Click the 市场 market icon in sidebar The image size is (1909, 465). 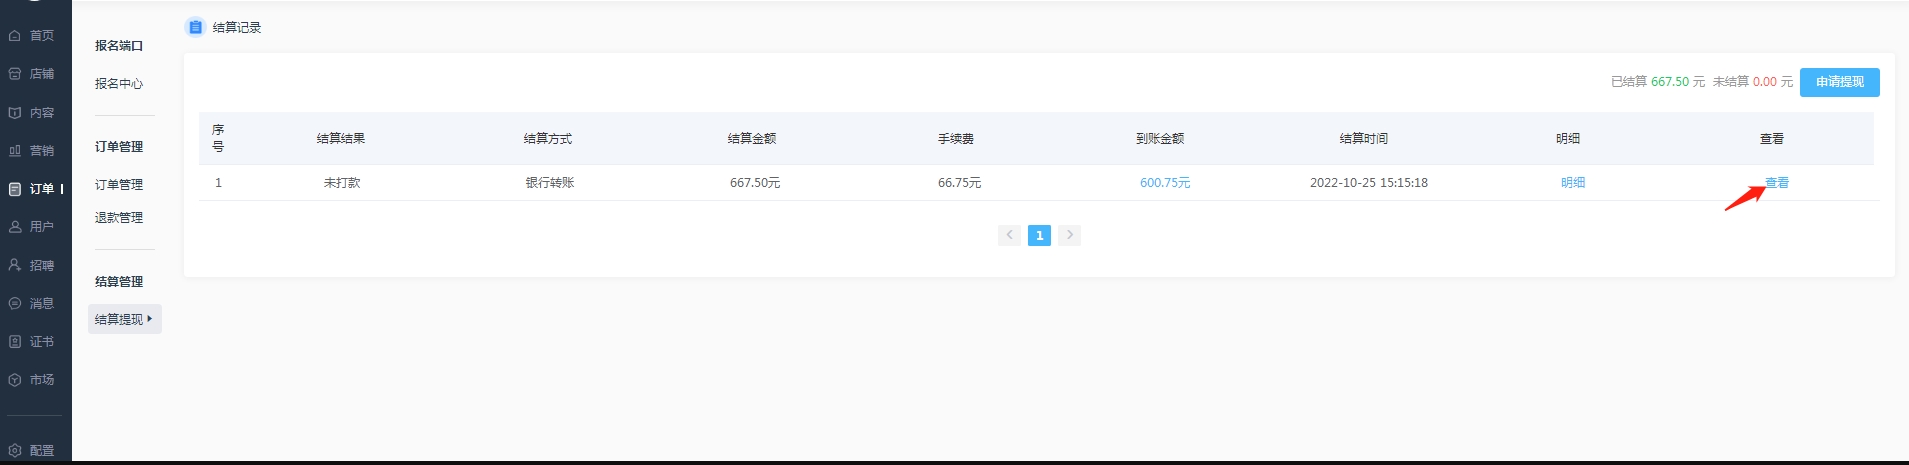click(x=15, y=380)
